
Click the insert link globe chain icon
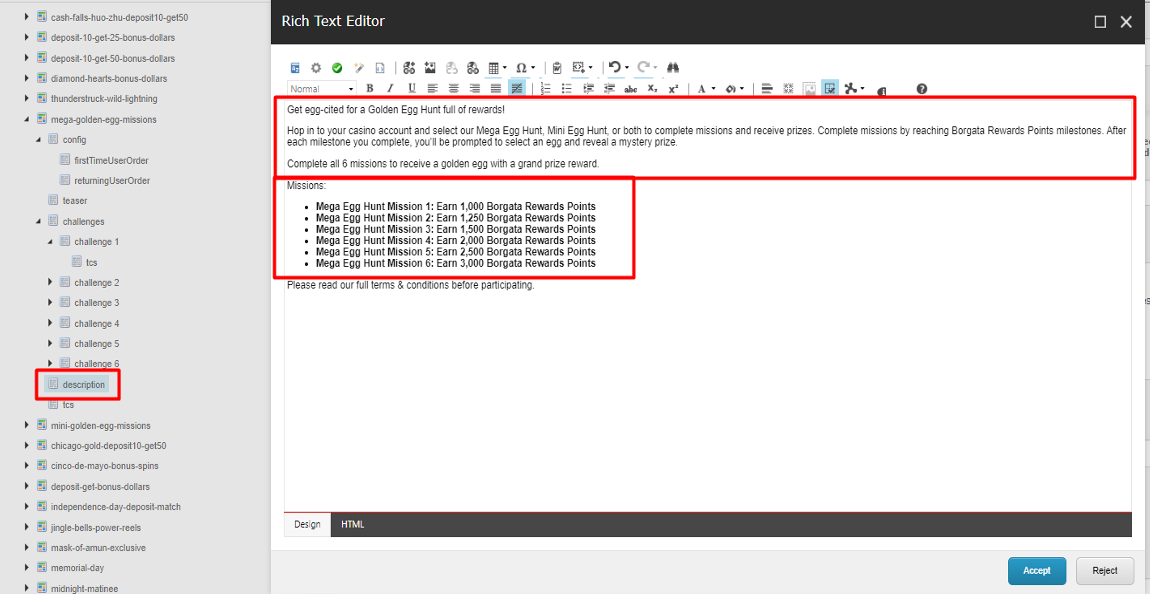(x=473, y=67)
